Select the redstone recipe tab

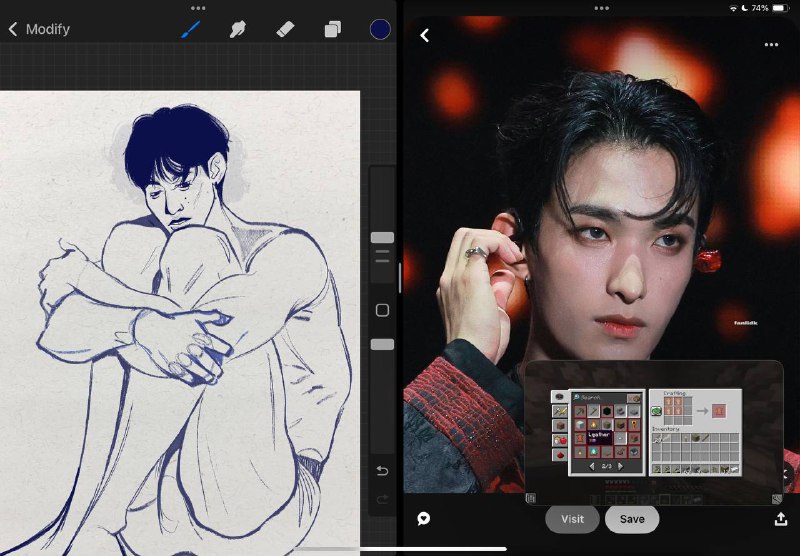click(560, 454)
